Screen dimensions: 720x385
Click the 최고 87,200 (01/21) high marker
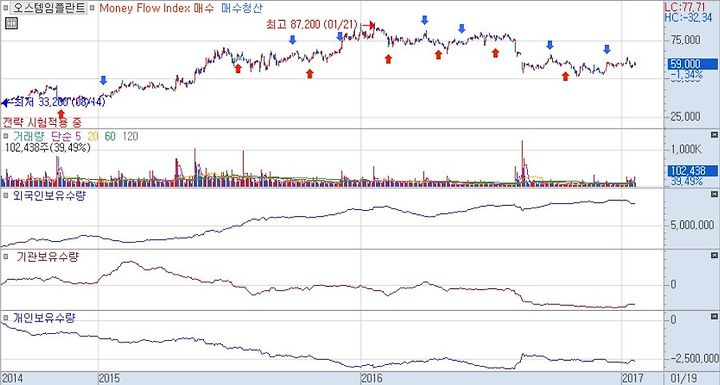pyautogui.click(x=312, y=24)
